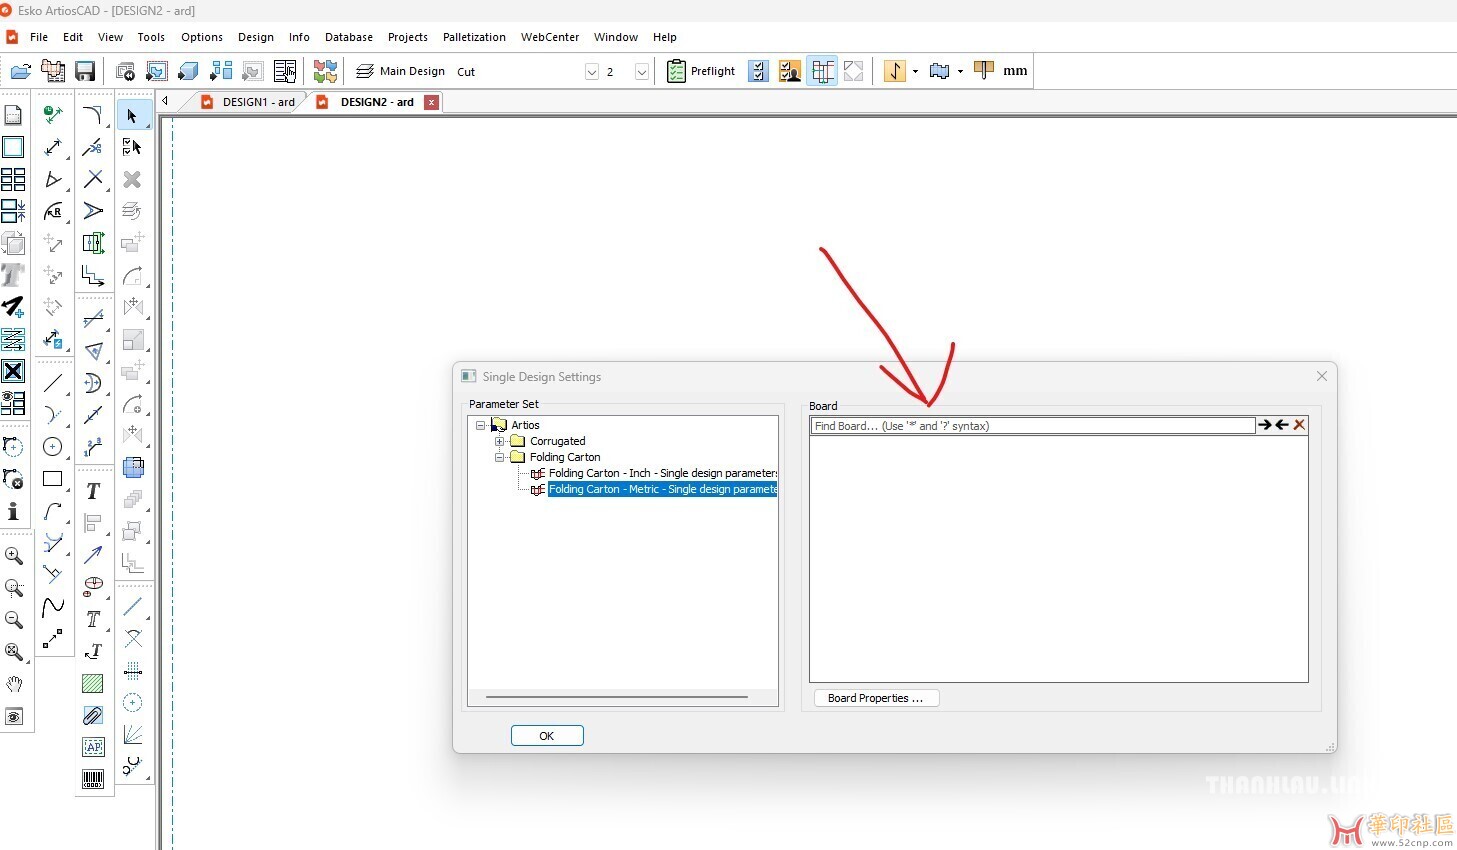This screenshot has height=850, width=1457.
Task: Click the paperclip attachment tool icon
Action: tap(93, 716)
